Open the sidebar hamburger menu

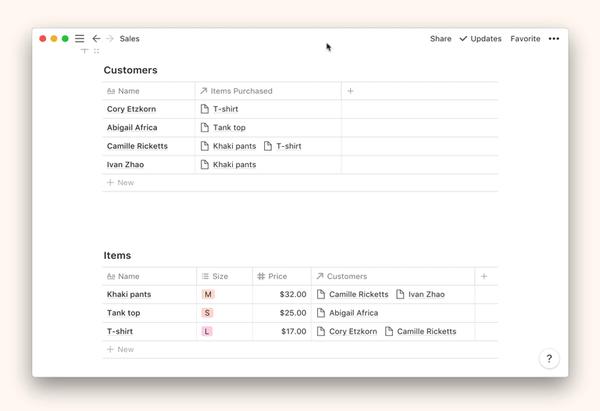[x=80, y=39]
